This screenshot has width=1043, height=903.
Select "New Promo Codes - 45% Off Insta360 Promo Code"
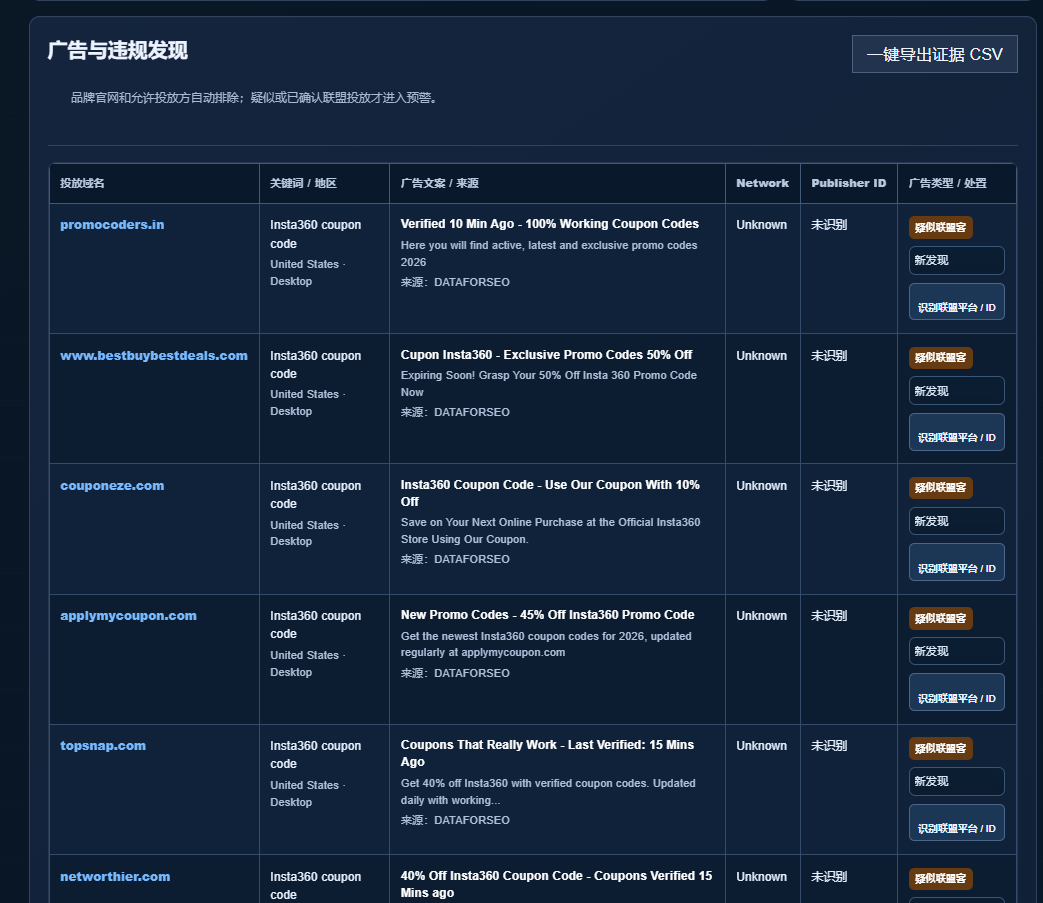point(547,615)
